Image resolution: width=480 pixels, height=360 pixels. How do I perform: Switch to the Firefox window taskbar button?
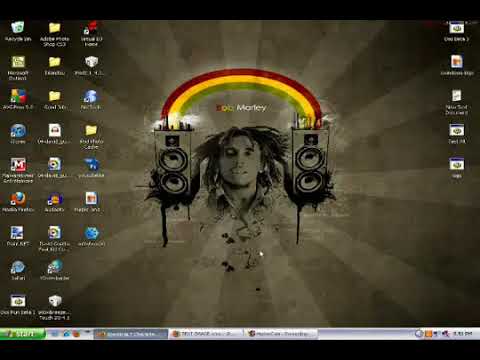pyautogui.click(x=207, y=334)
